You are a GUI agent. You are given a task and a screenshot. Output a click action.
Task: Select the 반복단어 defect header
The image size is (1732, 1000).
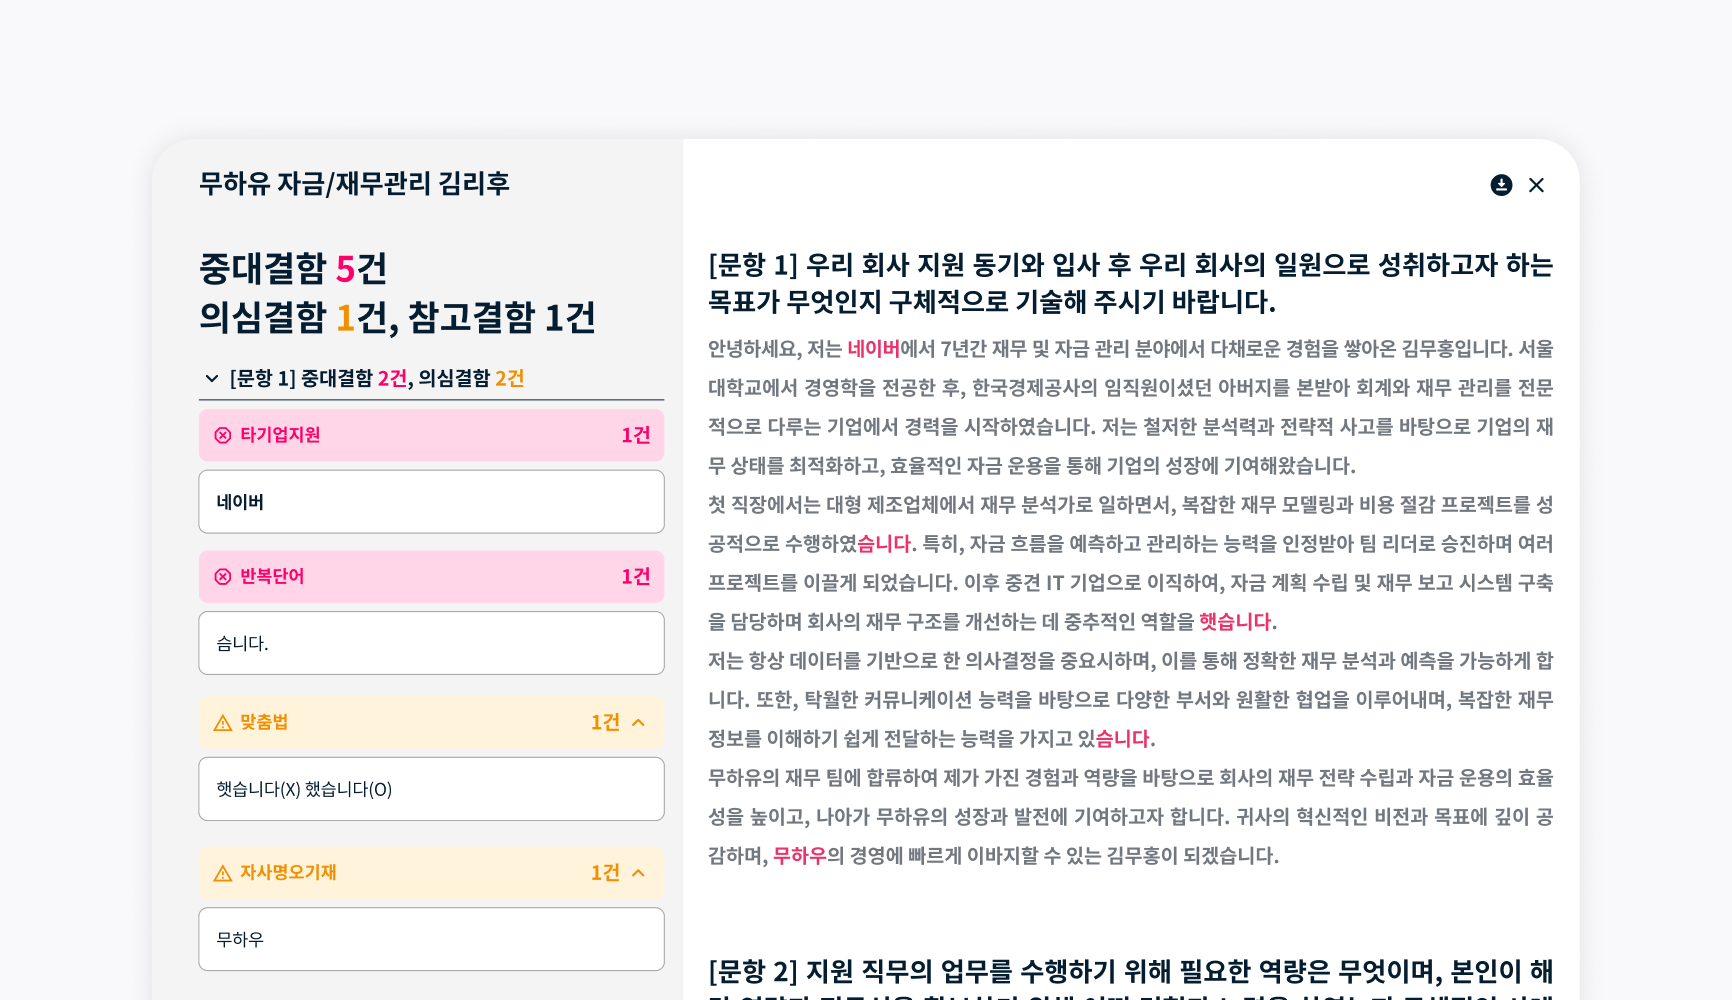[430, 577]
